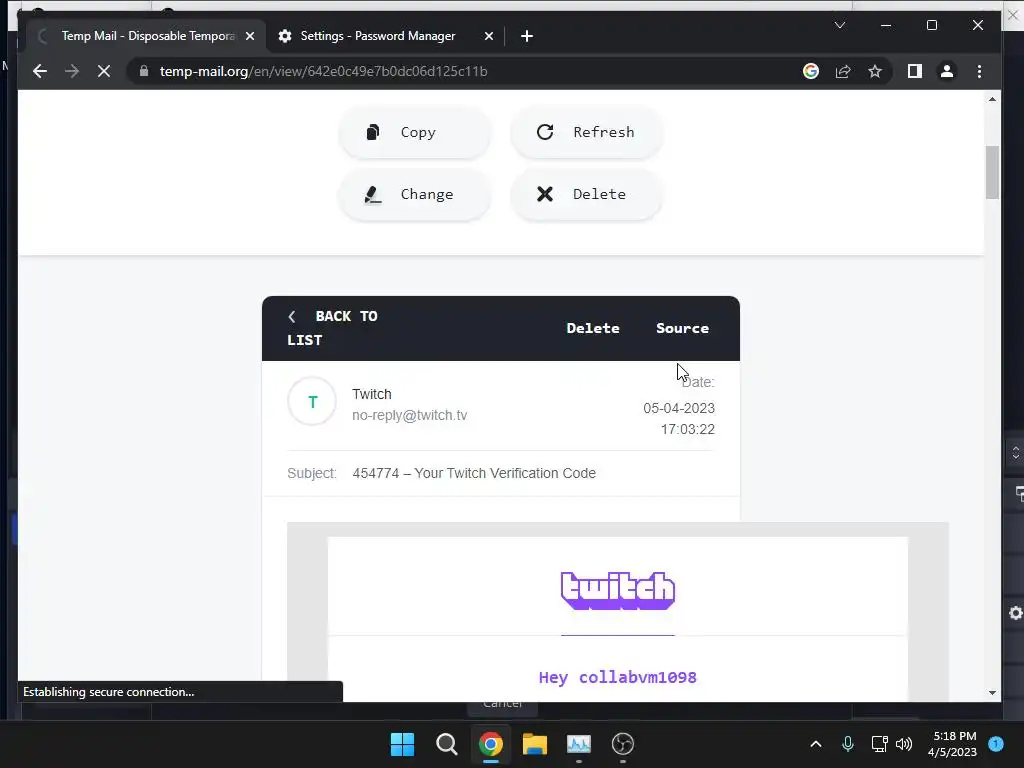Open OBS Studio from taskbar
This screenshot has height=768, width=1024.
[x=623, y=744]
